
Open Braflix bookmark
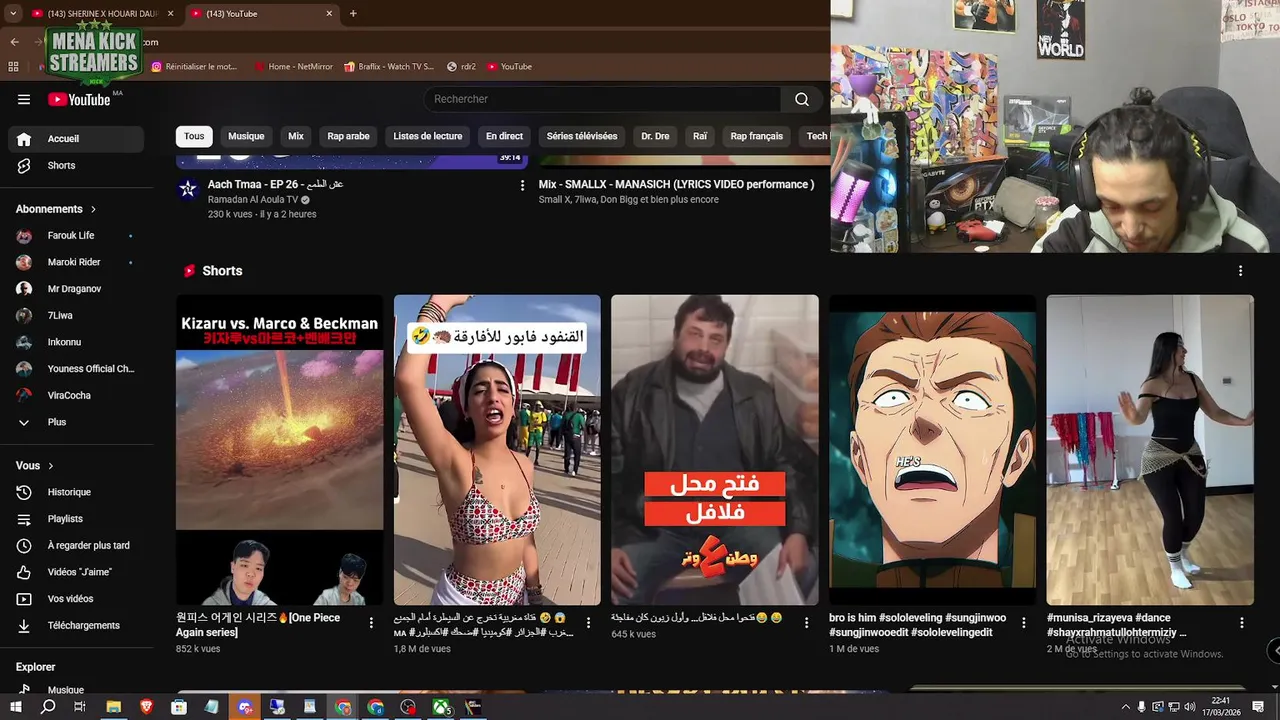click(388, 67)
